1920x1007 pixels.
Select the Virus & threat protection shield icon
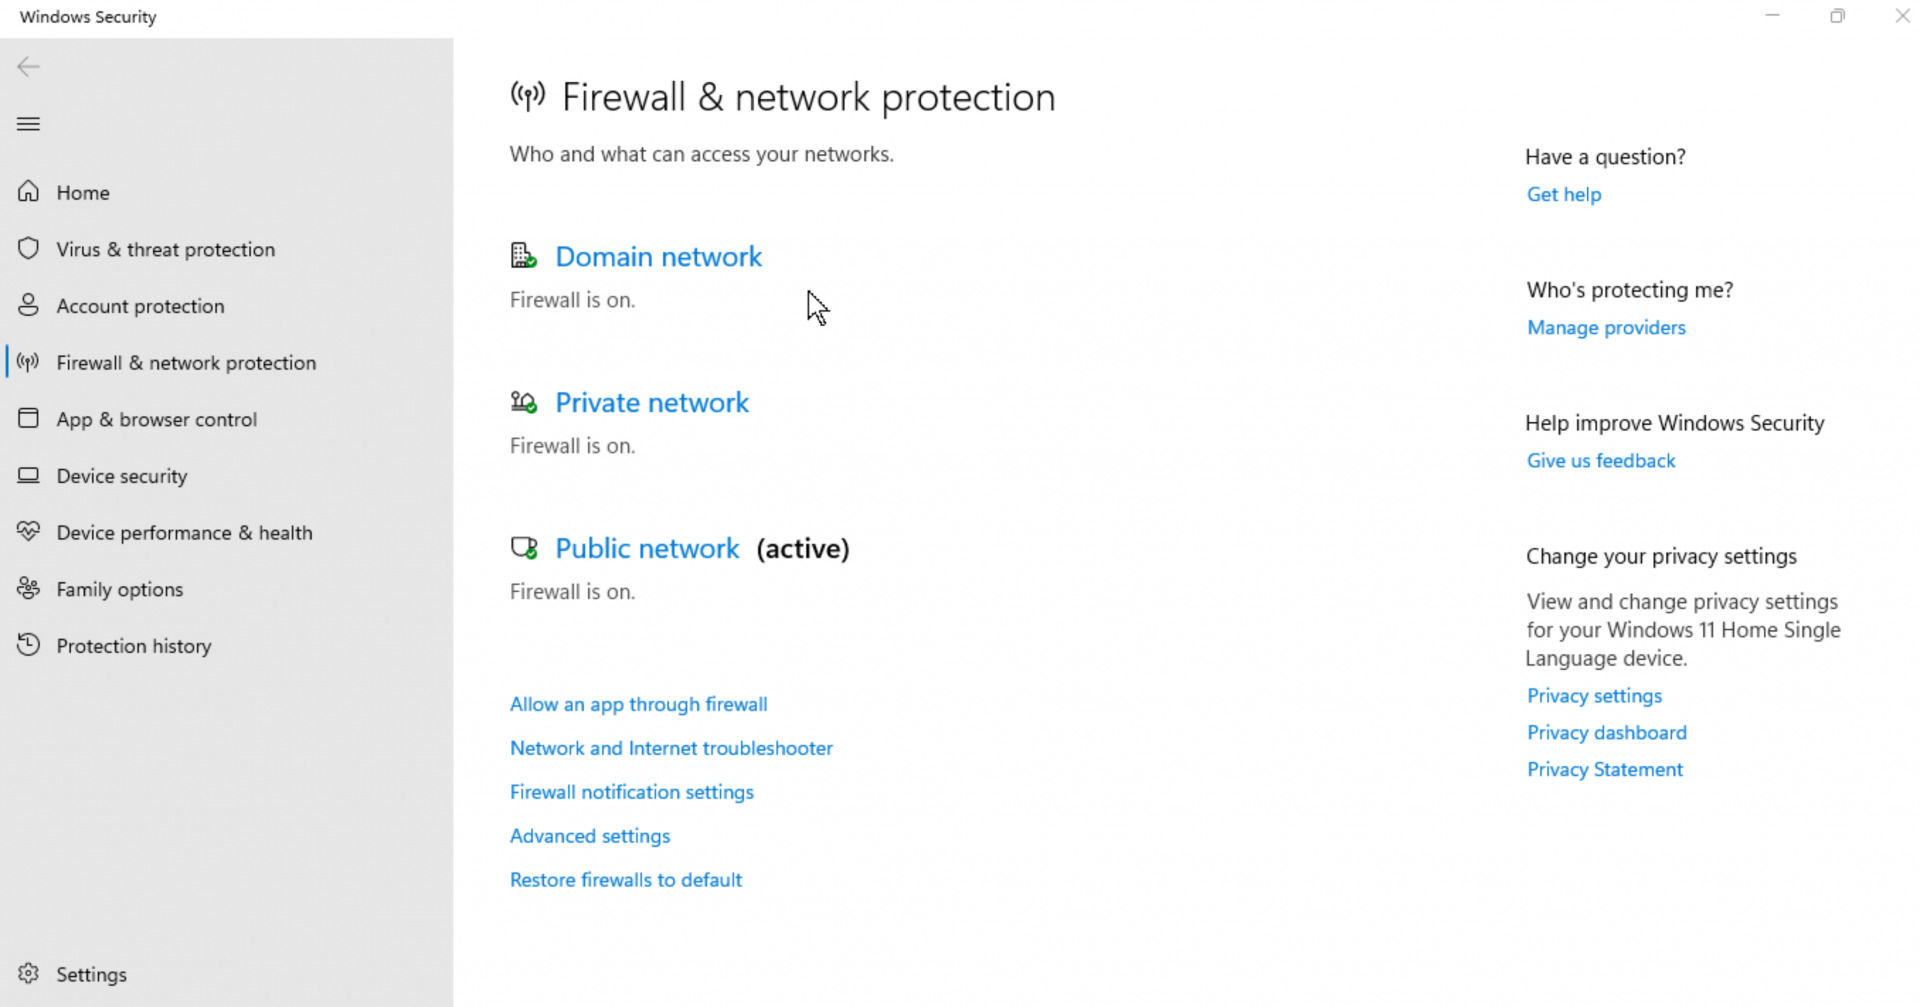coord(28,249)
